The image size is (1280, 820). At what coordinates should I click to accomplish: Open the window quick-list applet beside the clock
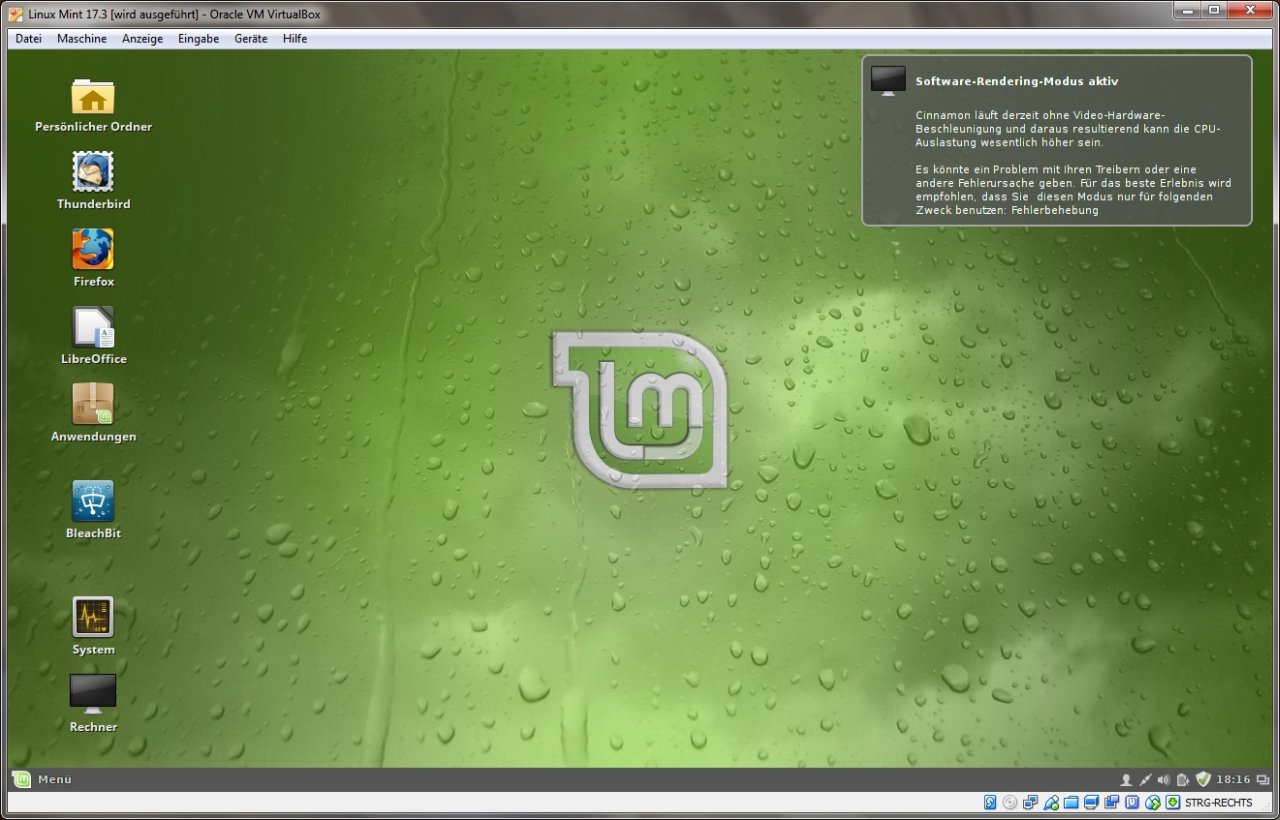click(x=1263, y=779)
